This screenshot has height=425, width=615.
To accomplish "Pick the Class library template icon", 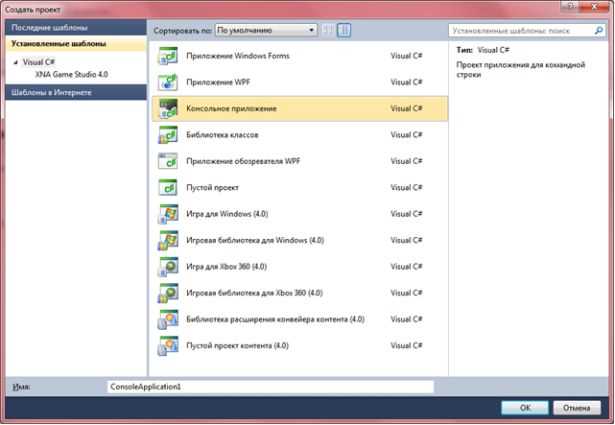I will [x=168, y=135].
